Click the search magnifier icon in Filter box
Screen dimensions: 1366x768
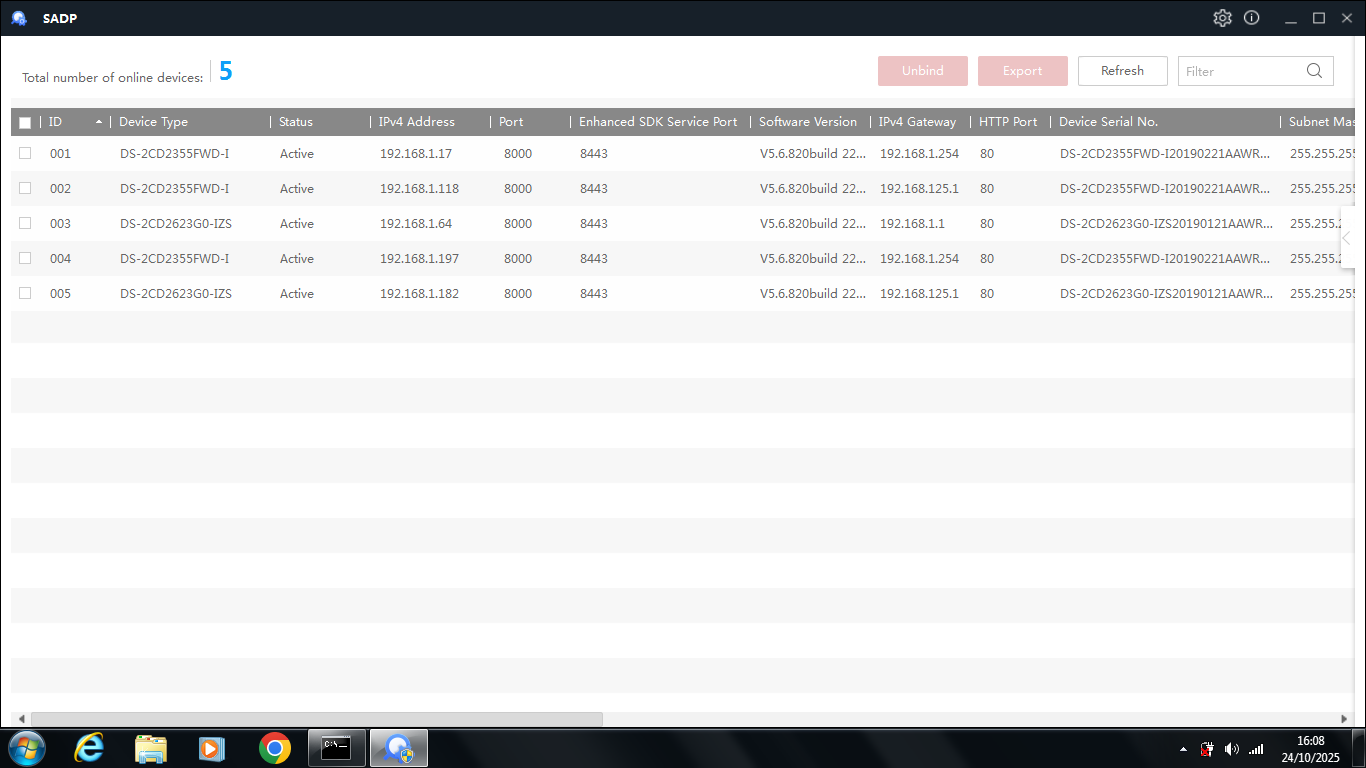coord(1315,71)
